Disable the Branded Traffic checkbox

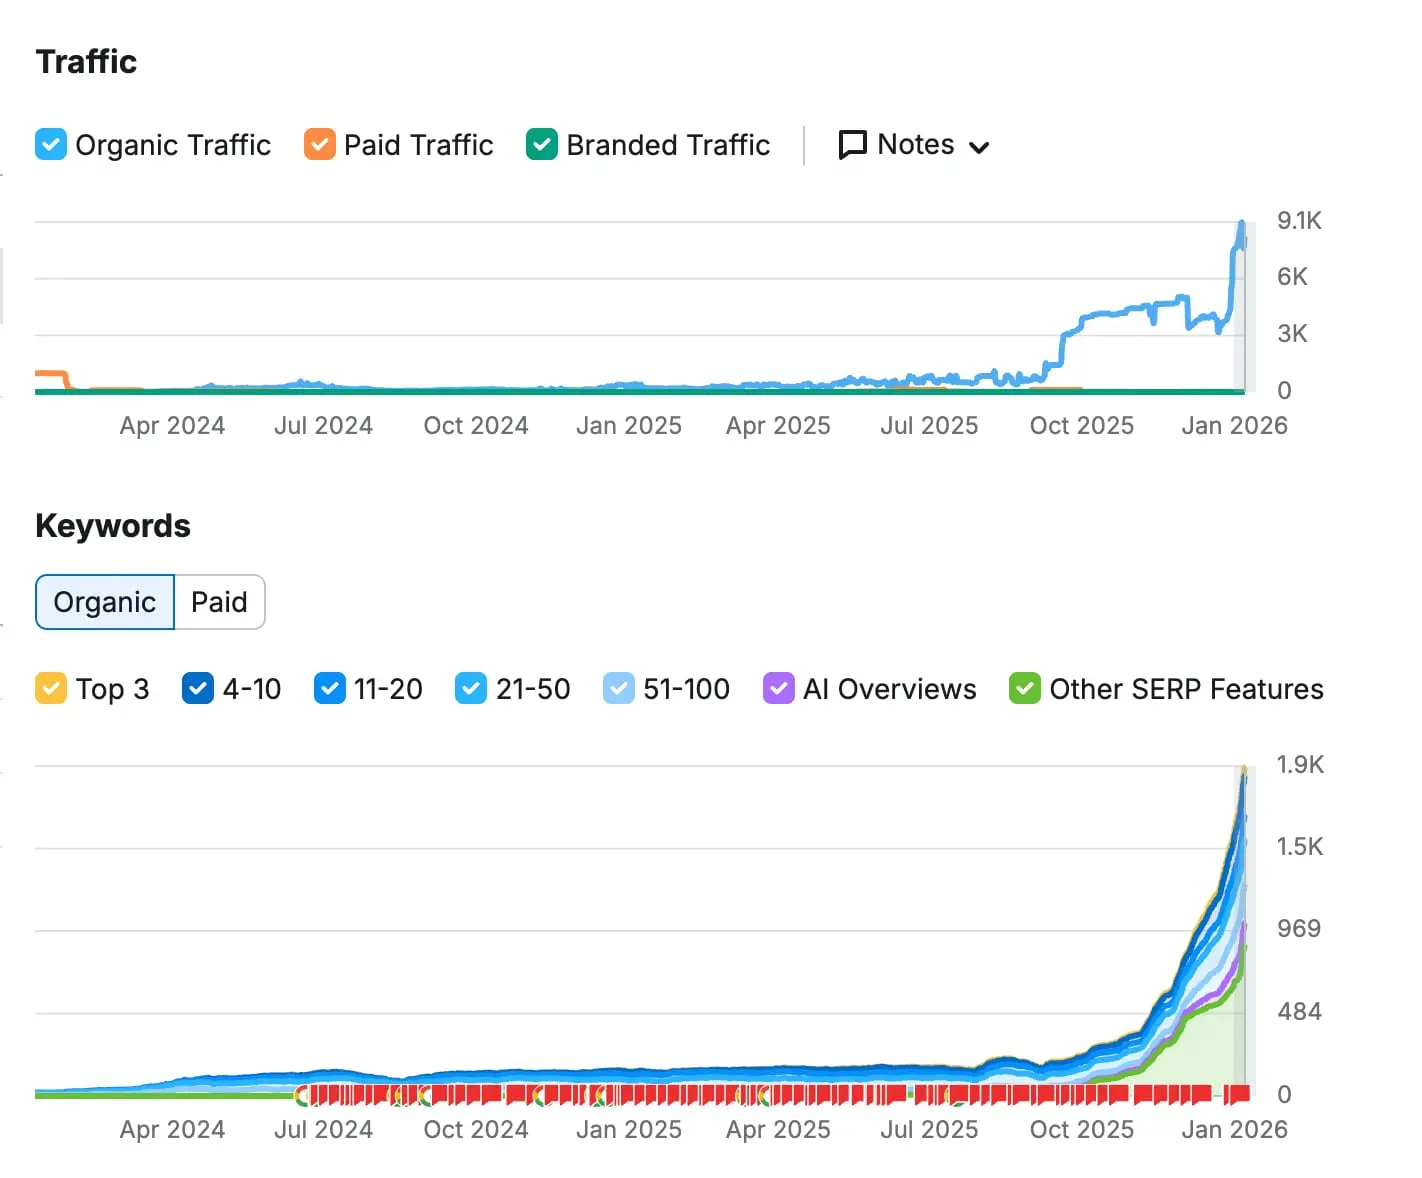tap(542, 145)
